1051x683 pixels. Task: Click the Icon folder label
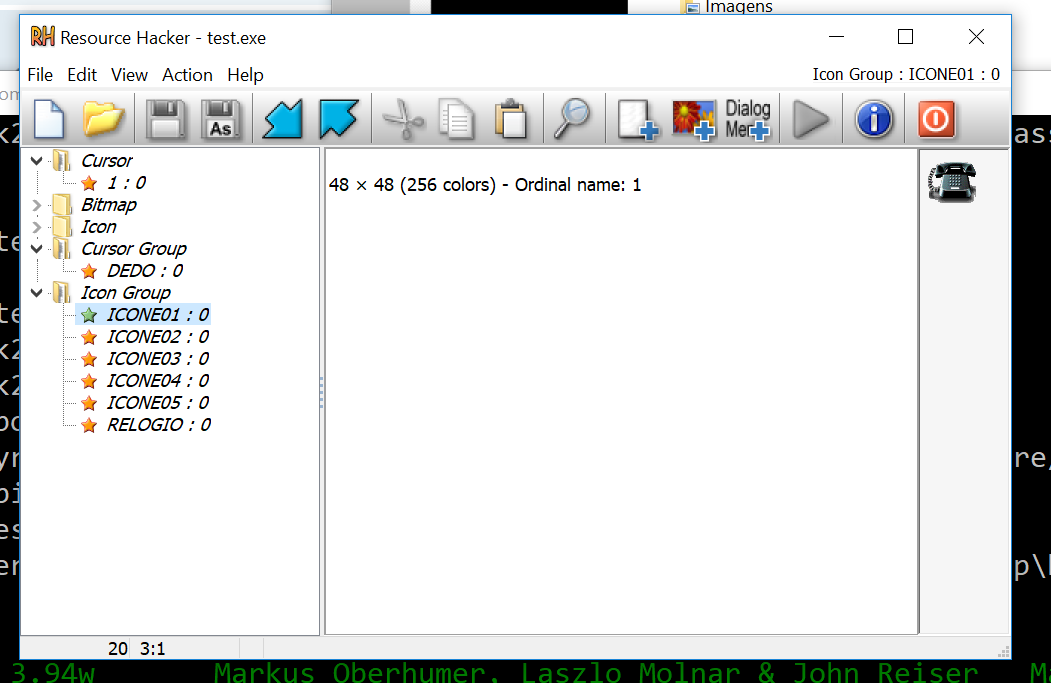coord(99,227)
